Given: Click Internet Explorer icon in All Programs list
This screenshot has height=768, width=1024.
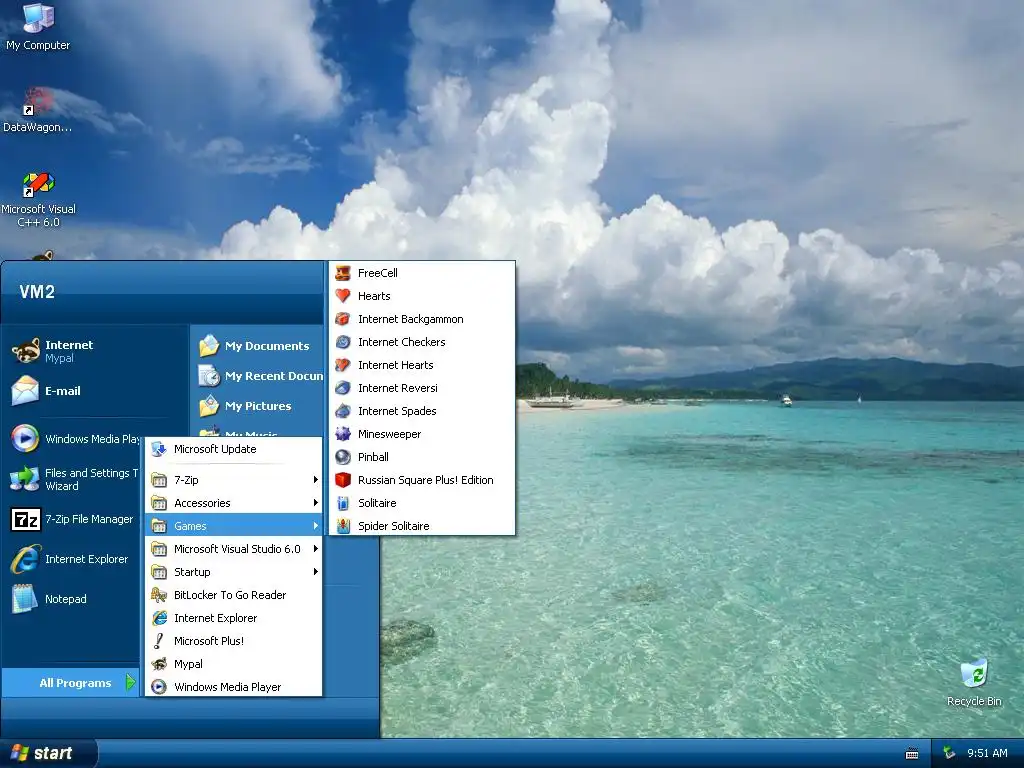Looking at the screenshot, I should coord(159,618).
